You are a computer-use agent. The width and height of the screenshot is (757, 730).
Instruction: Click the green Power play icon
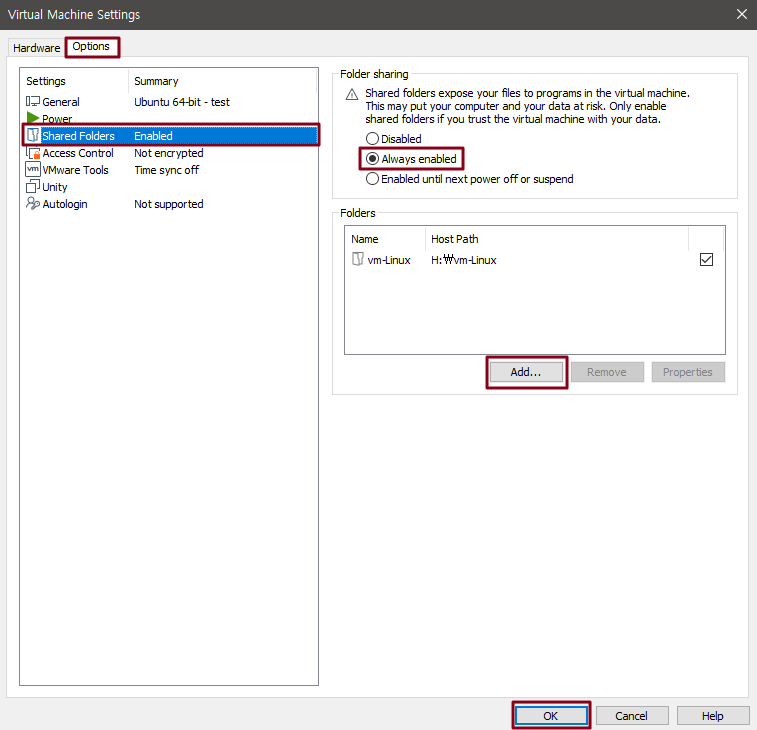pos(33,117)
